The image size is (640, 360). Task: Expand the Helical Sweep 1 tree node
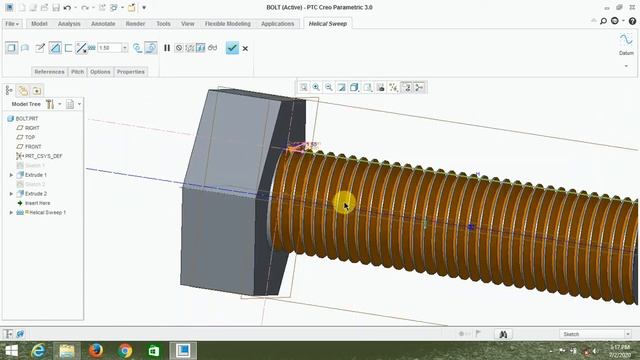(x=11, y=213)
